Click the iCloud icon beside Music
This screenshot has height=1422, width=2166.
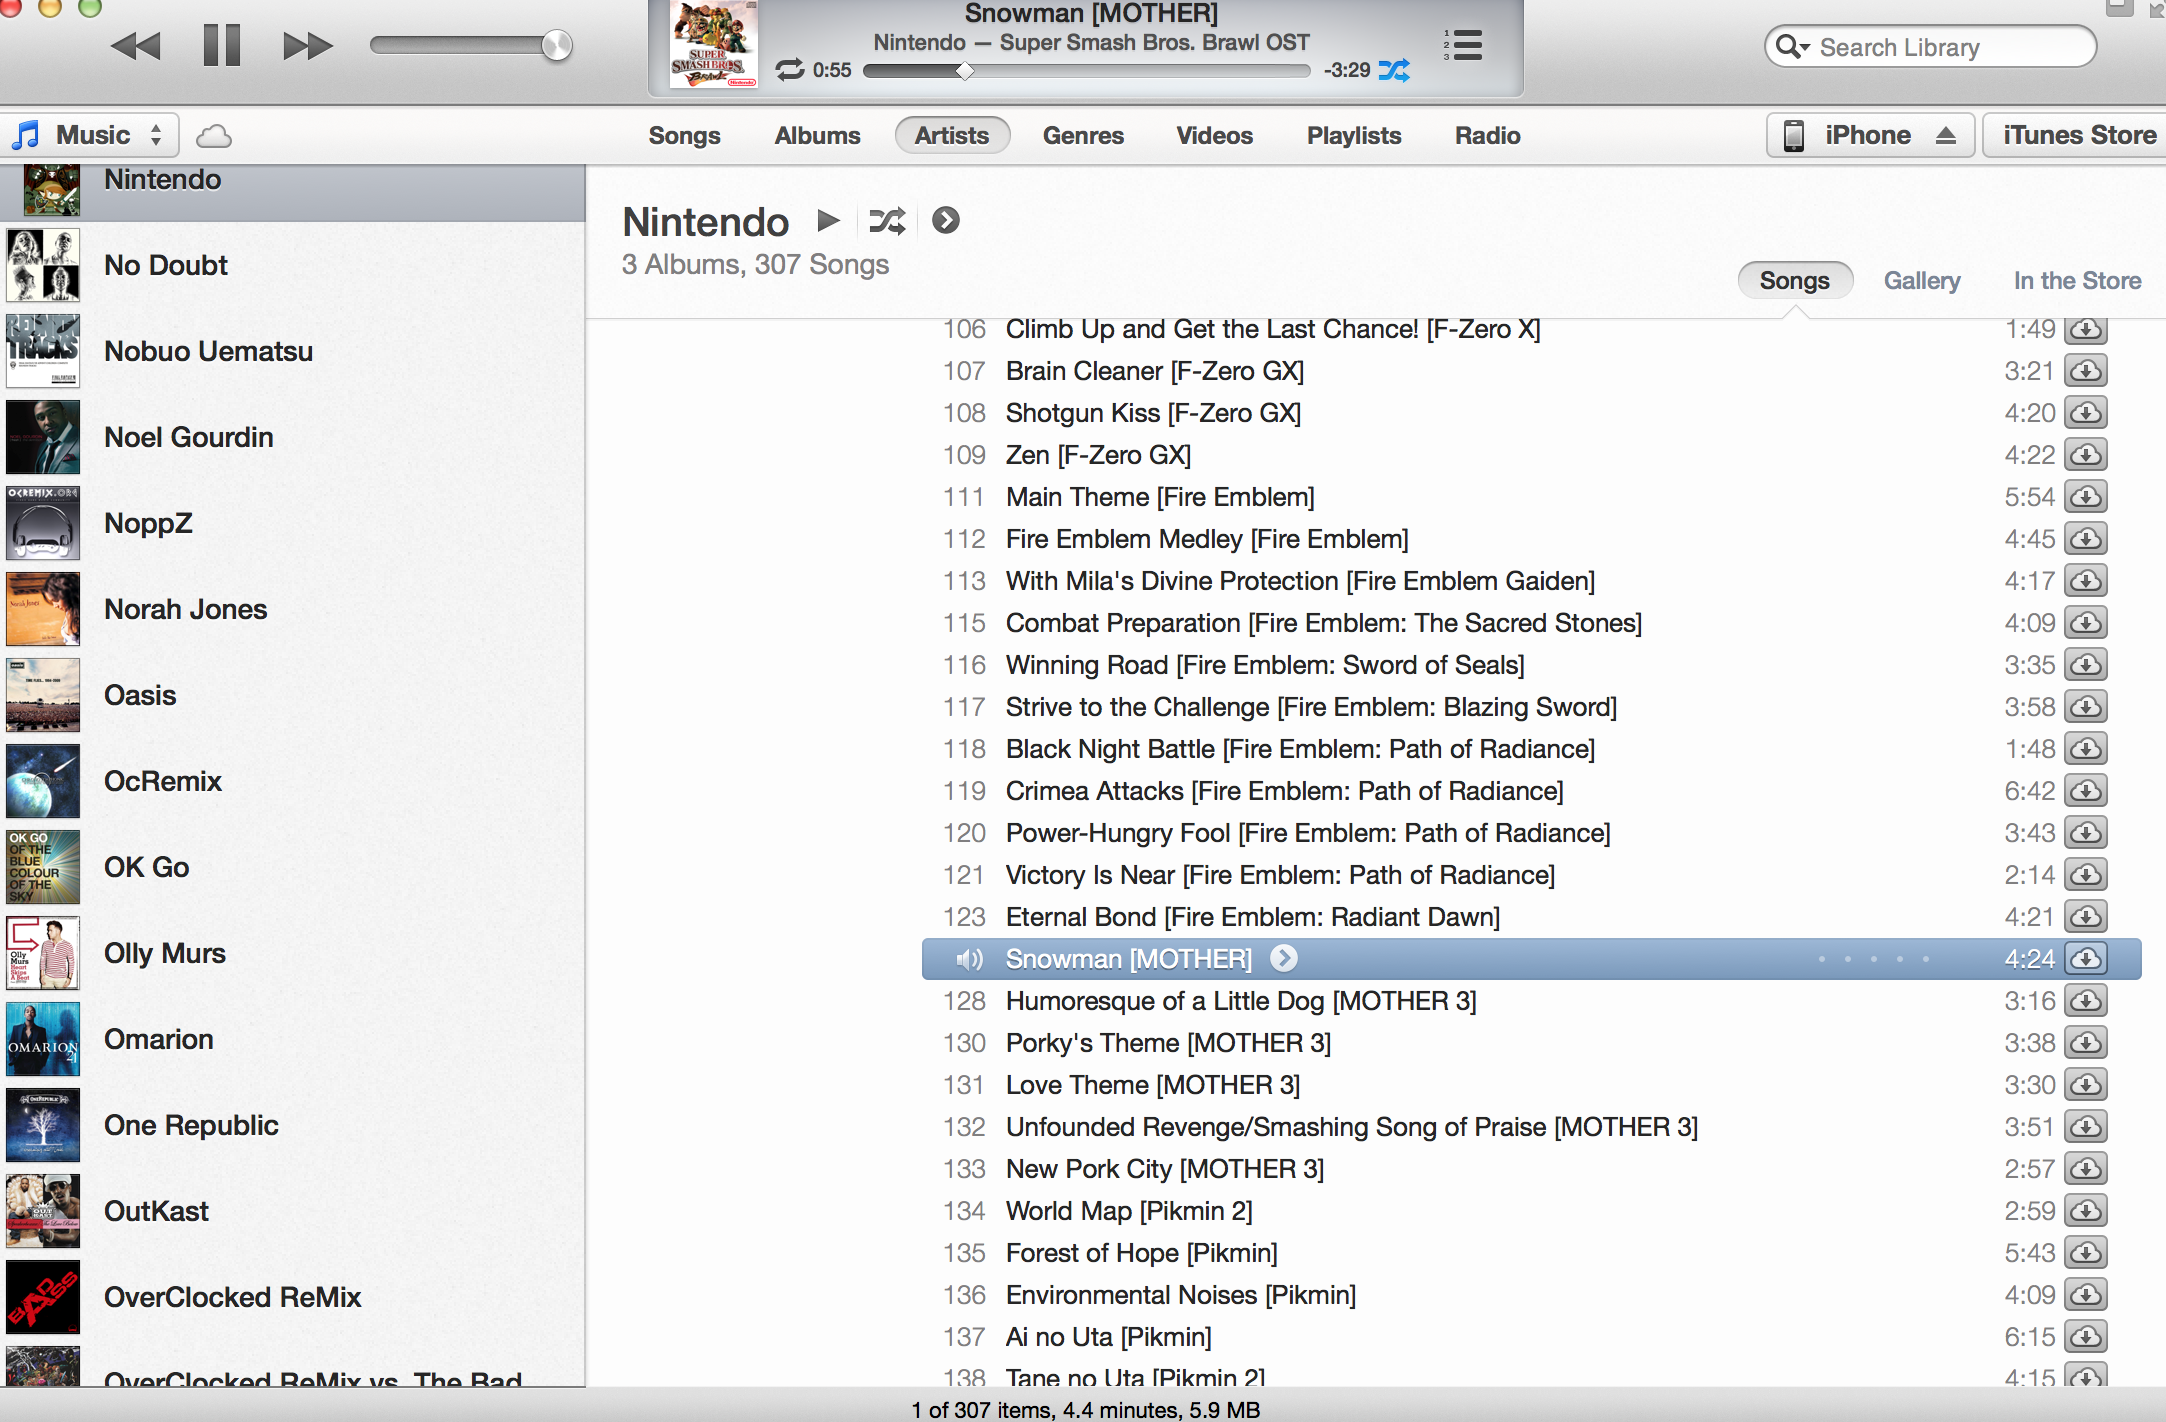(213, 136)
